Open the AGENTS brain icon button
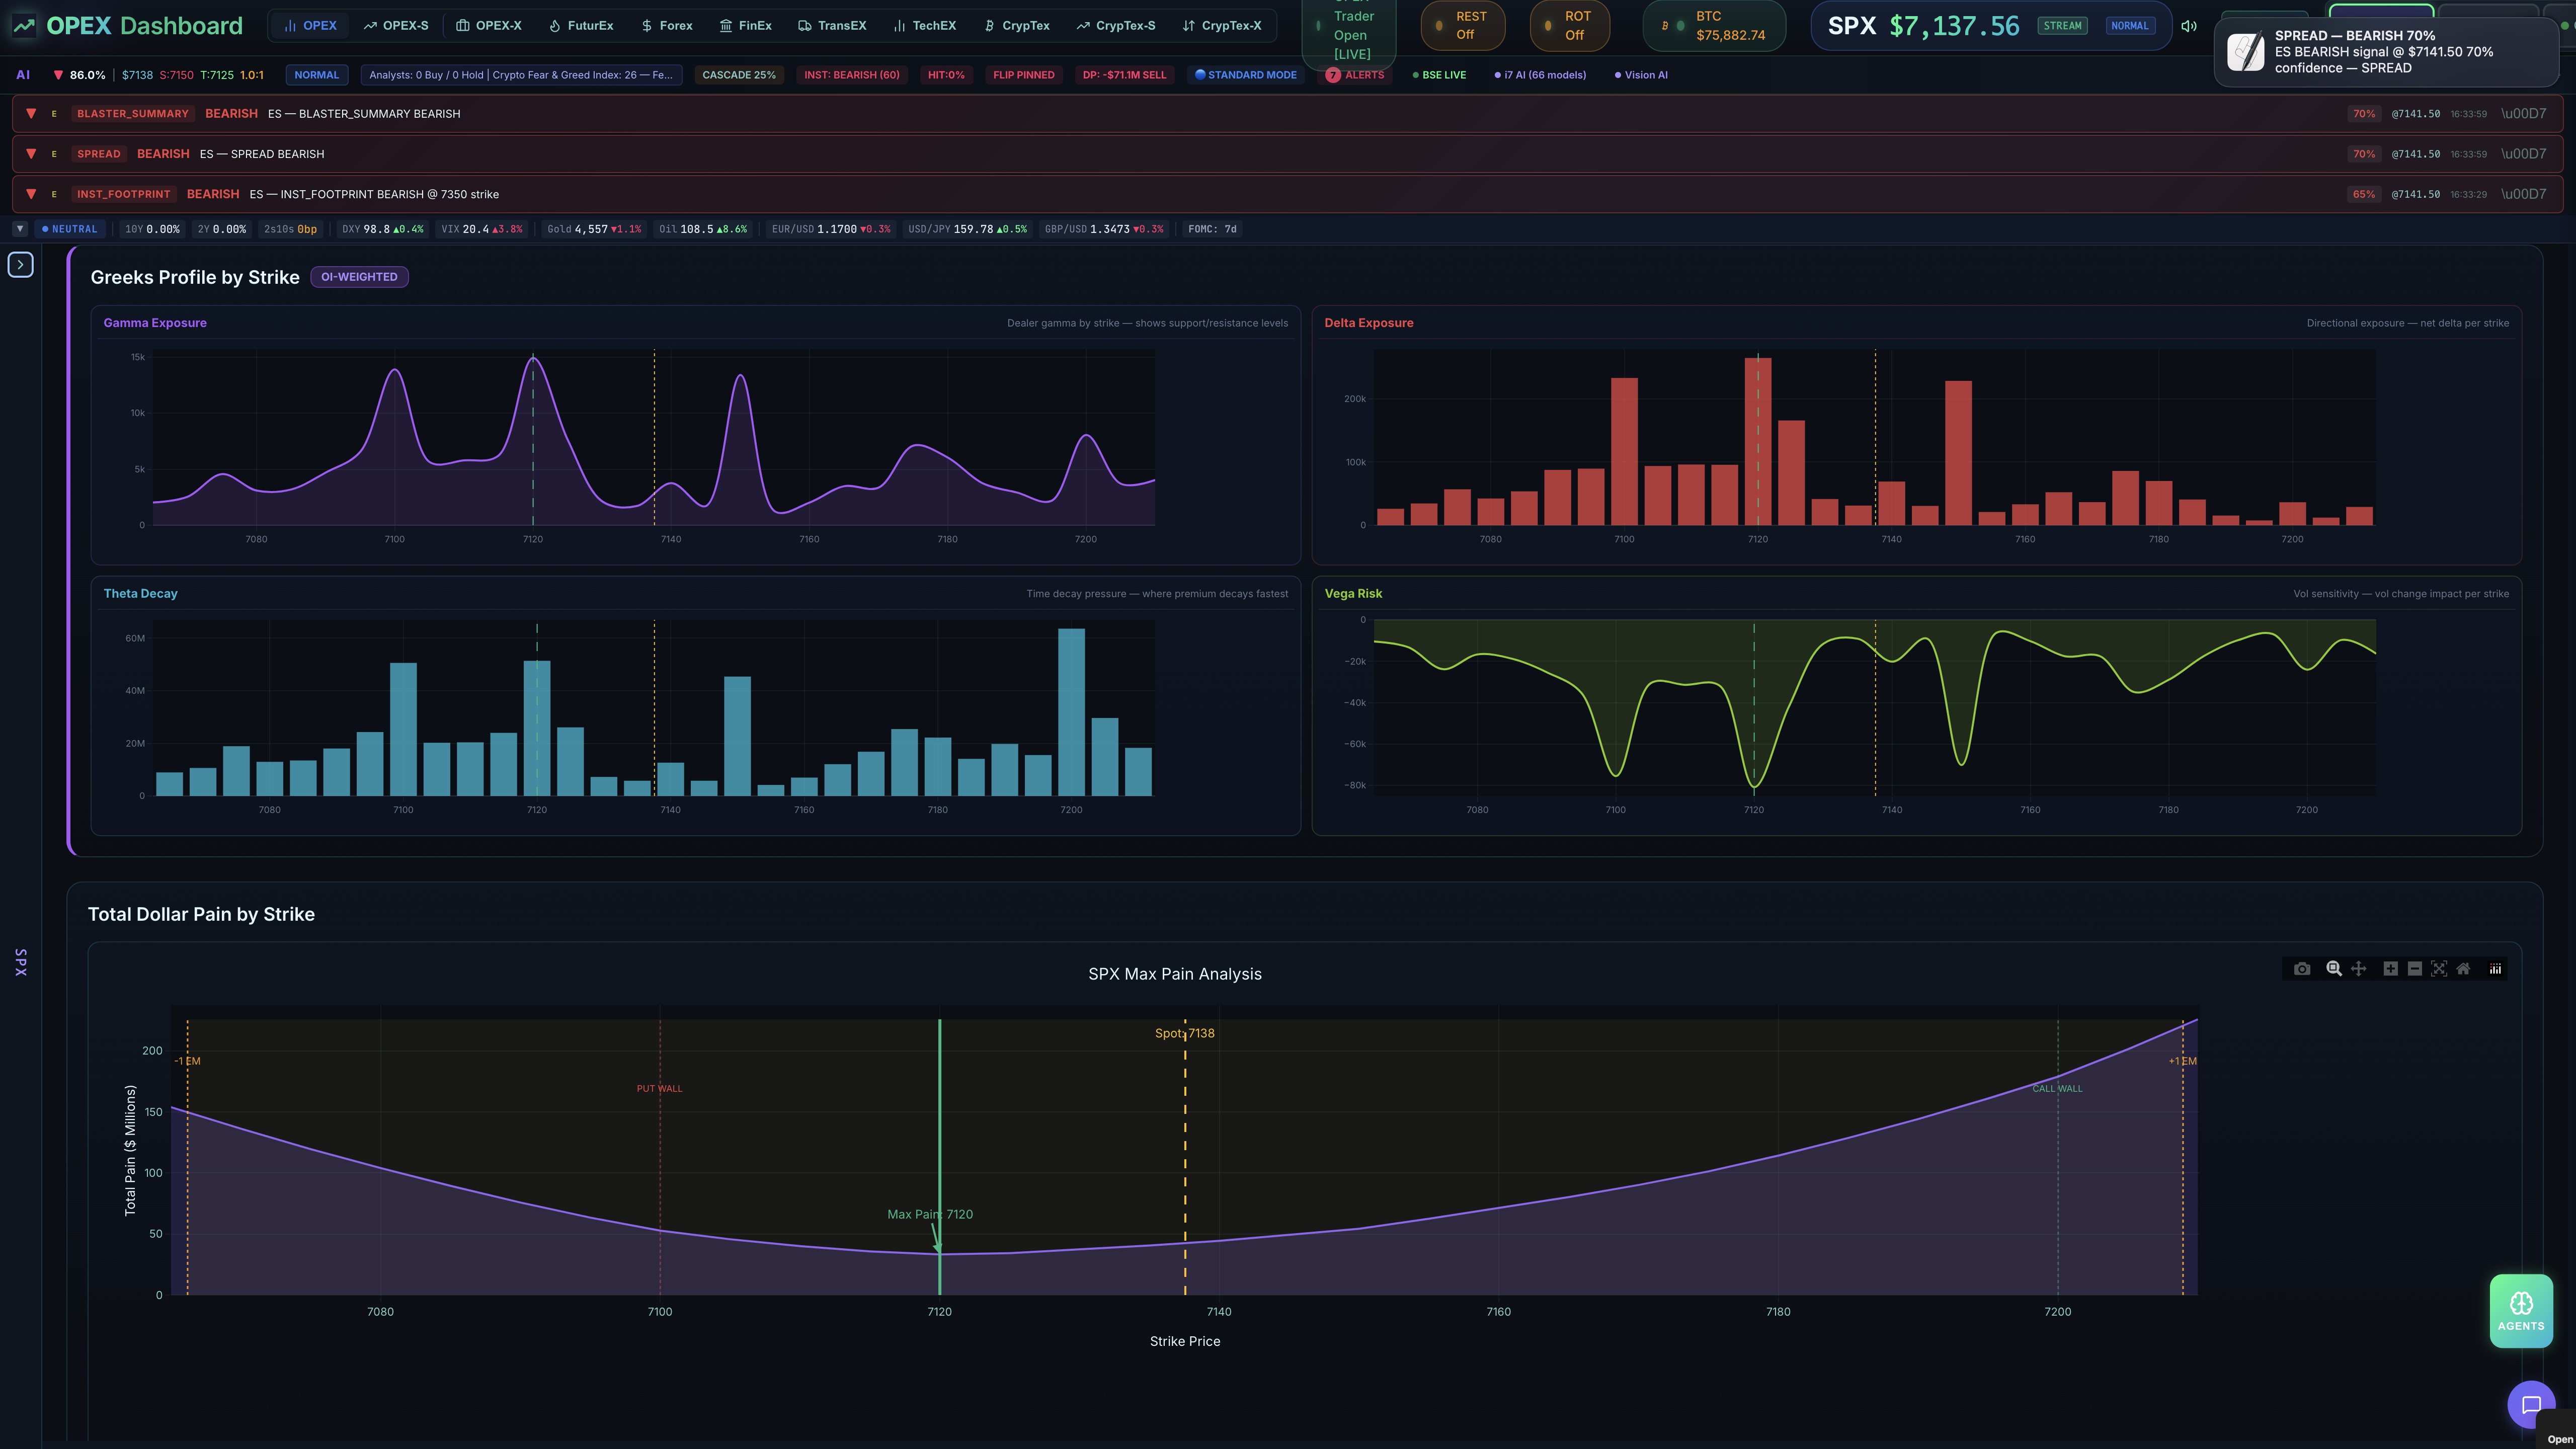The width and height of the screenshot is (2576, 1449). tap(2521, 1311)
